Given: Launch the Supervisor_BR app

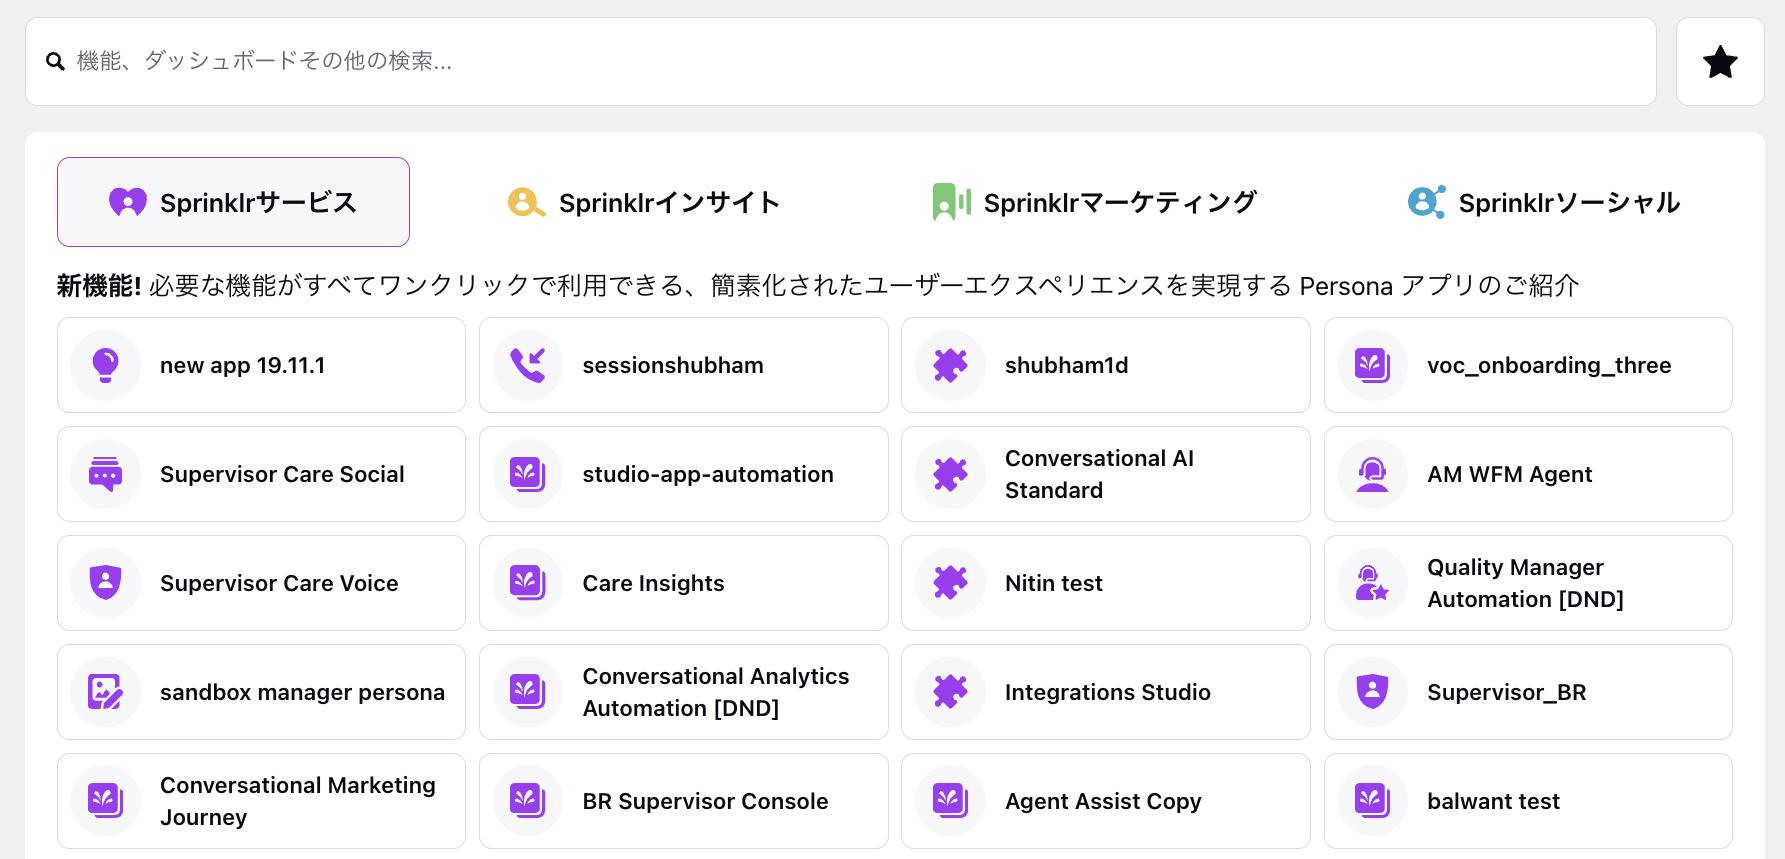Looking at the screenshot, I should [x=1528, y=692].
